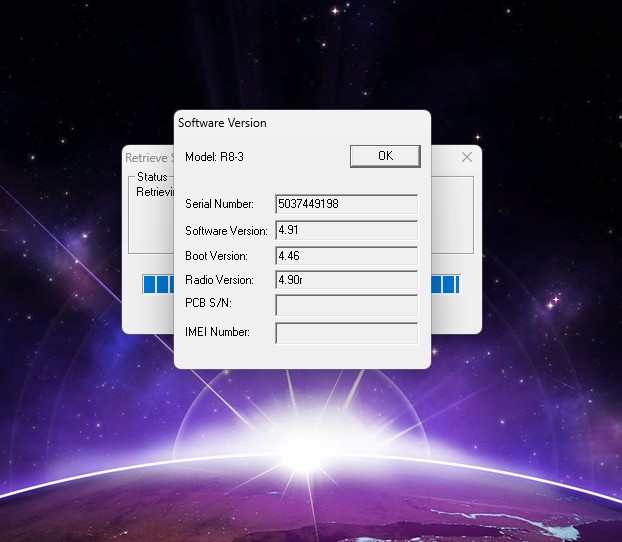Image resolution: width=622 pixels, height=542 pixels.
Task: Click the OK button
Action: click(384, 156)
